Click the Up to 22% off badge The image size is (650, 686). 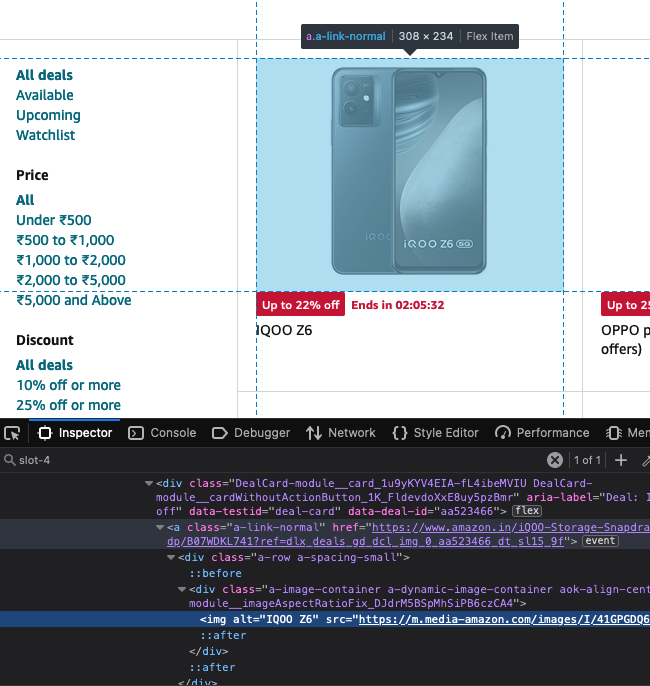pyautogui.click(x=301, y=304)
